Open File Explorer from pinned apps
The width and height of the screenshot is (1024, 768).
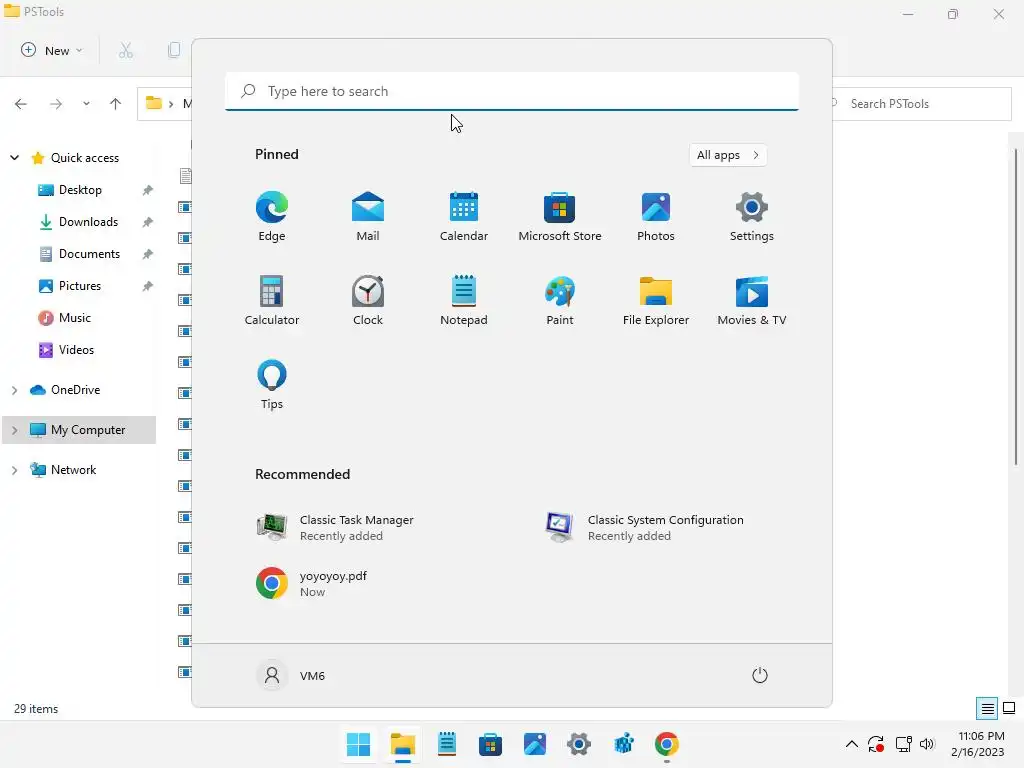(x=656, y=300)
